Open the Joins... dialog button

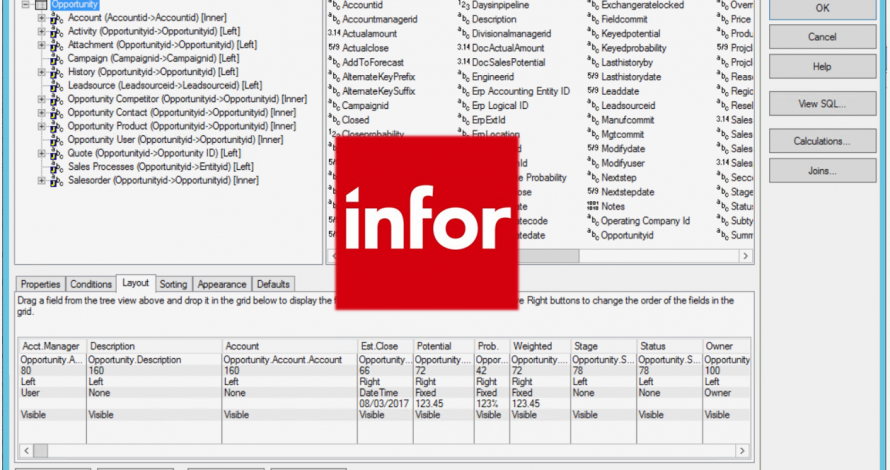pos(822,170)
